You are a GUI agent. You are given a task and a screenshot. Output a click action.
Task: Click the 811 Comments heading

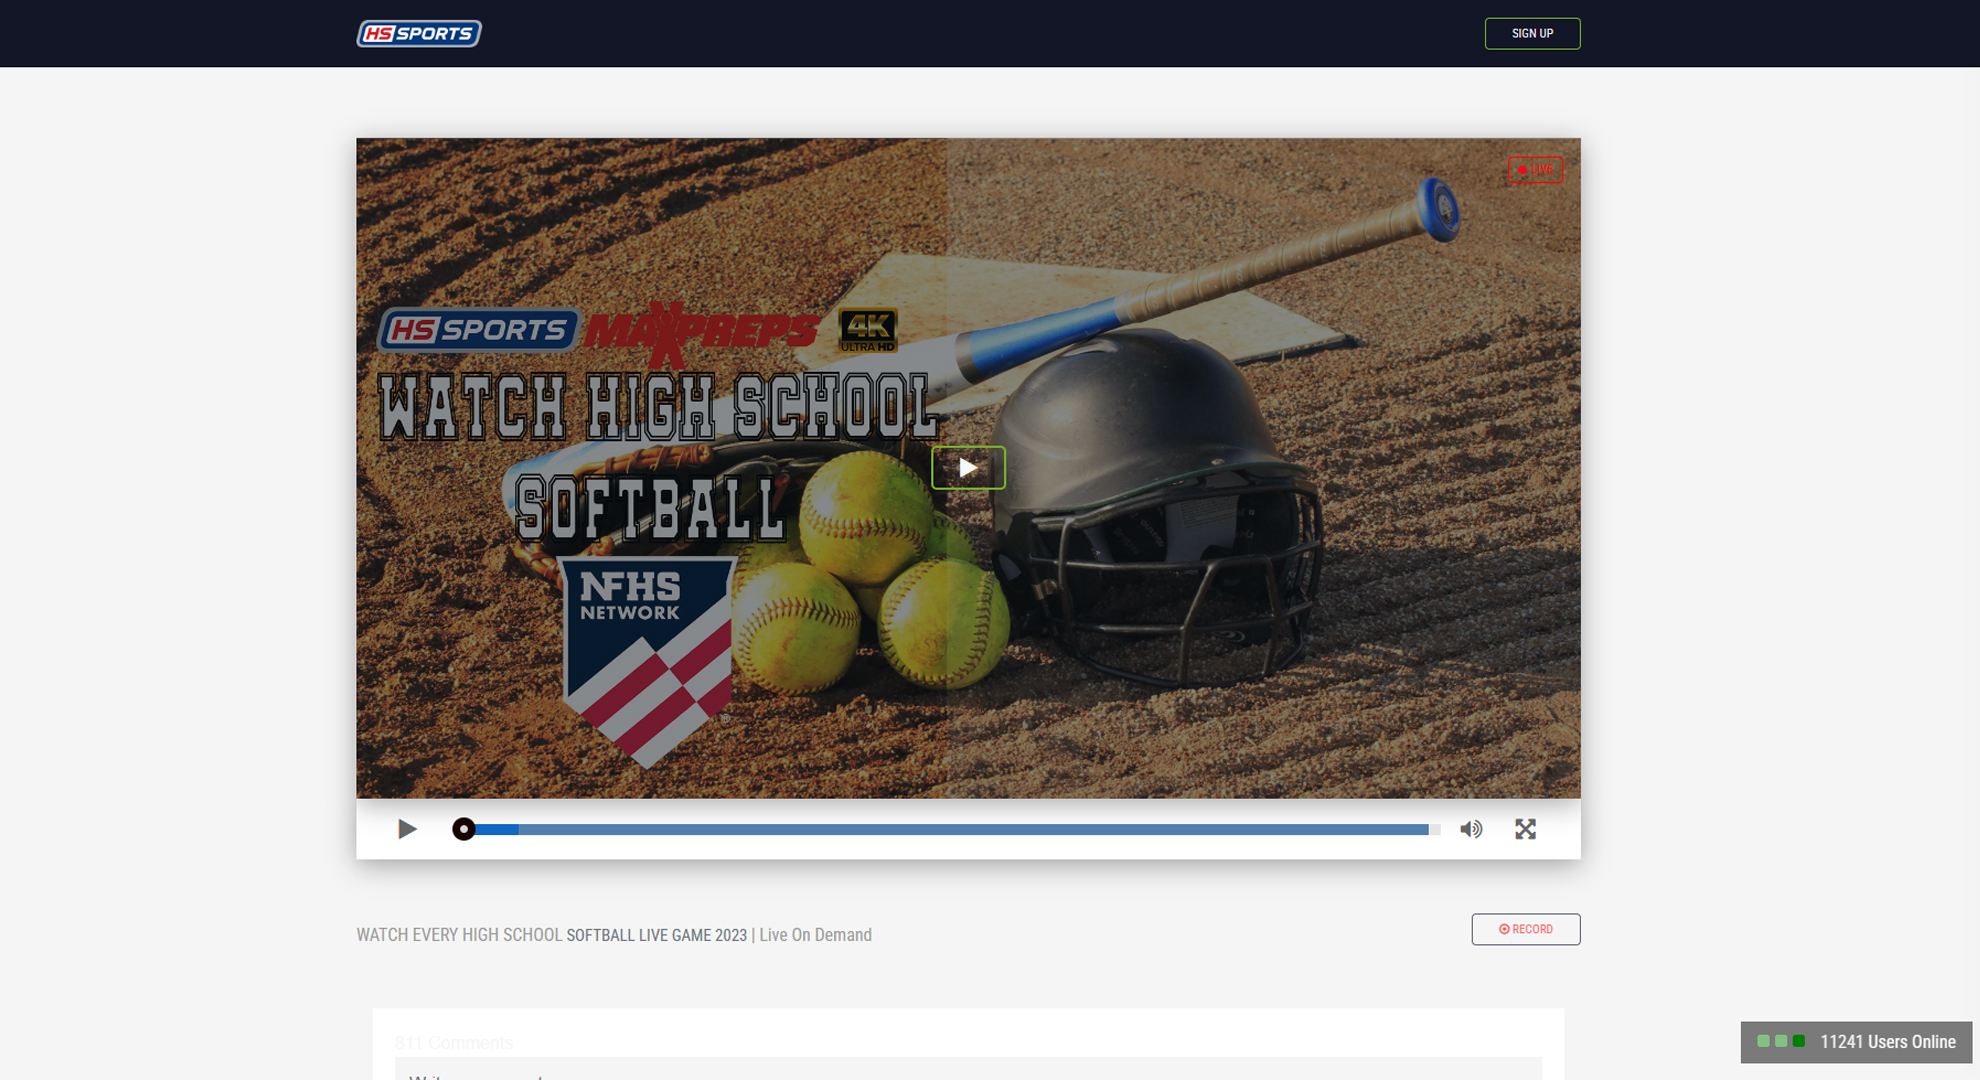tap(454, 1043)
